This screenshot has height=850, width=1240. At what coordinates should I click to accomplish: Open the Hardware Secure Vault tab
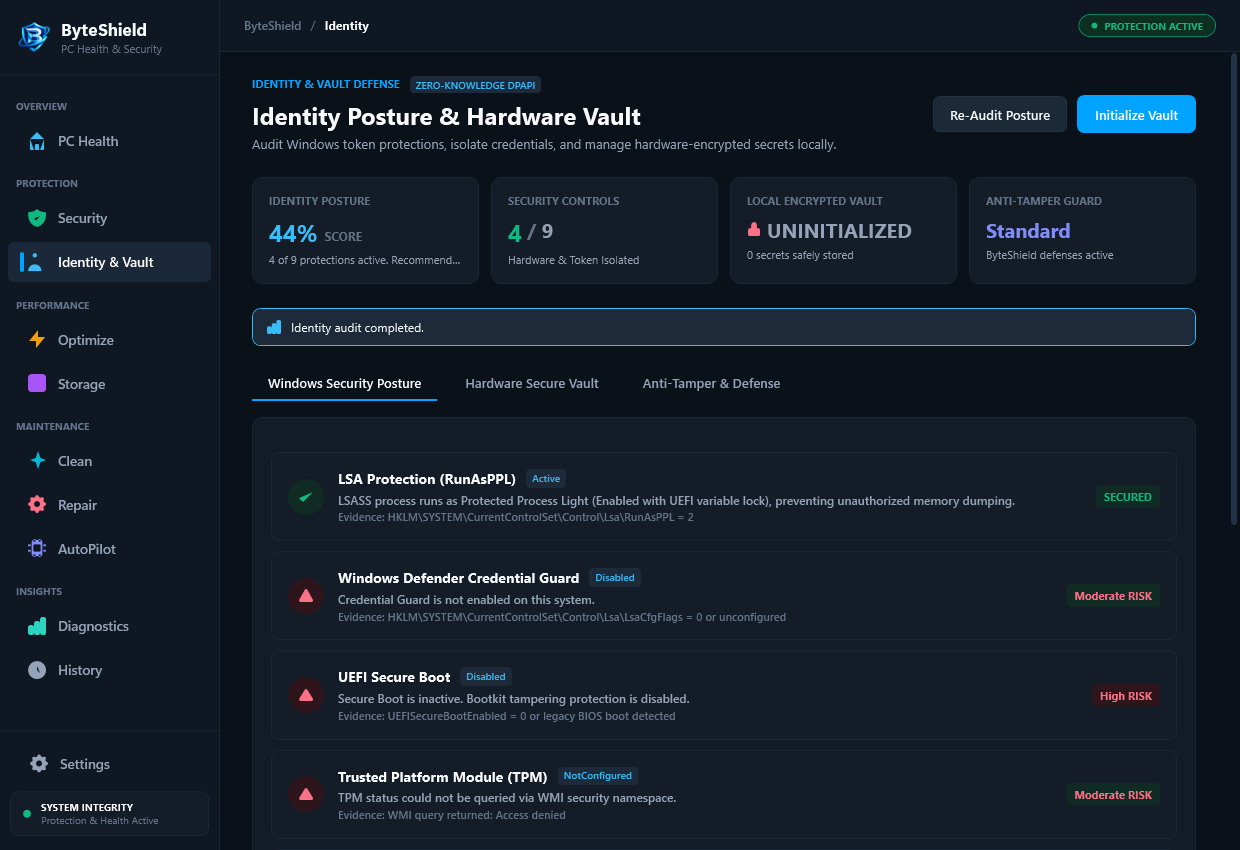click(x=532, y=383)
